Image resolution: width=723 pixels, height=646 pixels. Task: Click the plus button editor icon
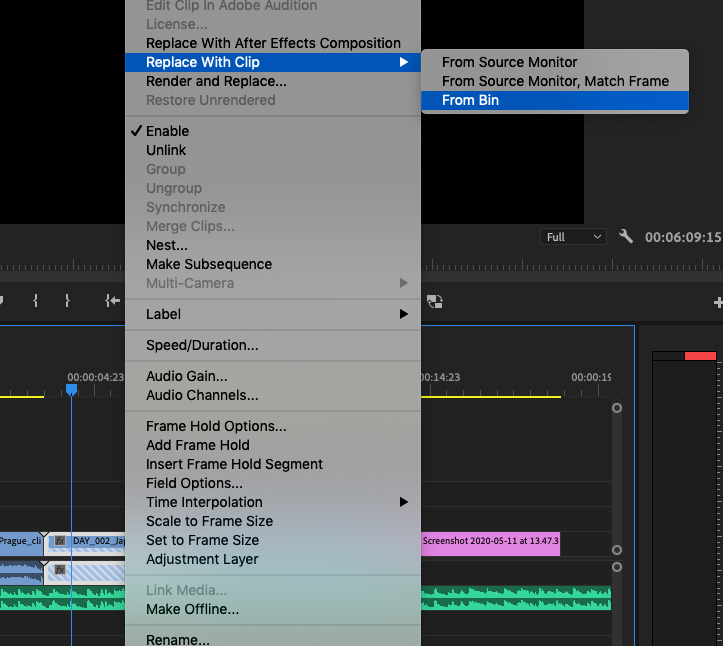pyautogui.click(x=717, y=301)
